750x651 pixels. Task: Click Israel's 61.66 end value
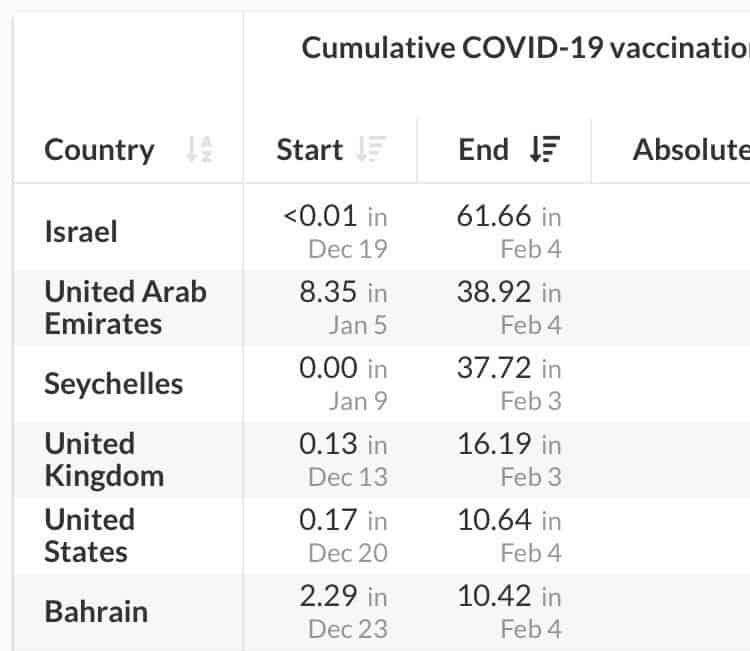click(494, 216)
